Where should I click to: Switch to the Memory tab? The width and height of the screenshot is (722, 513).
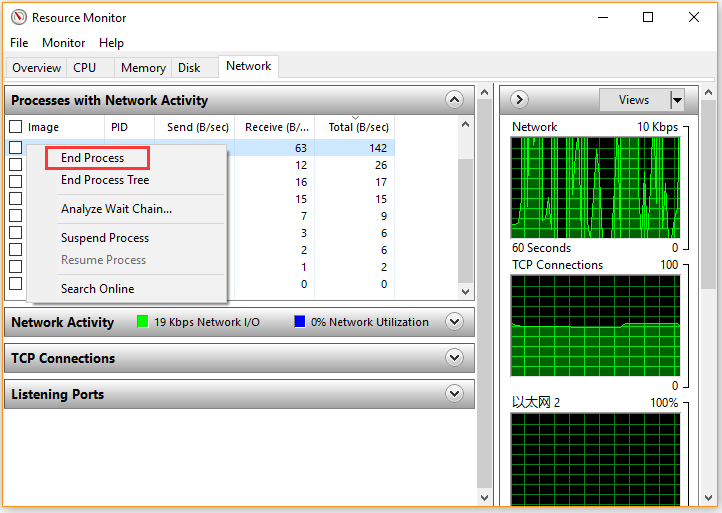(x=143, y=68)
